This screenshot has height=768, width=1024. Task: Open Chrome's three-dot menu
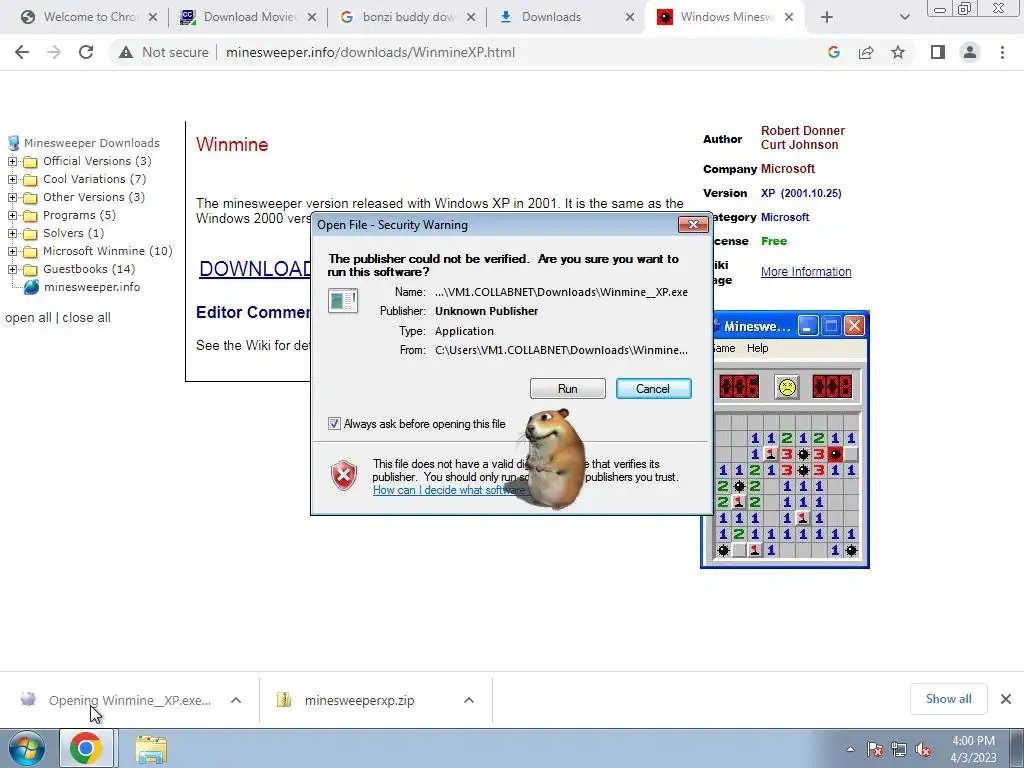(1002, 52)
